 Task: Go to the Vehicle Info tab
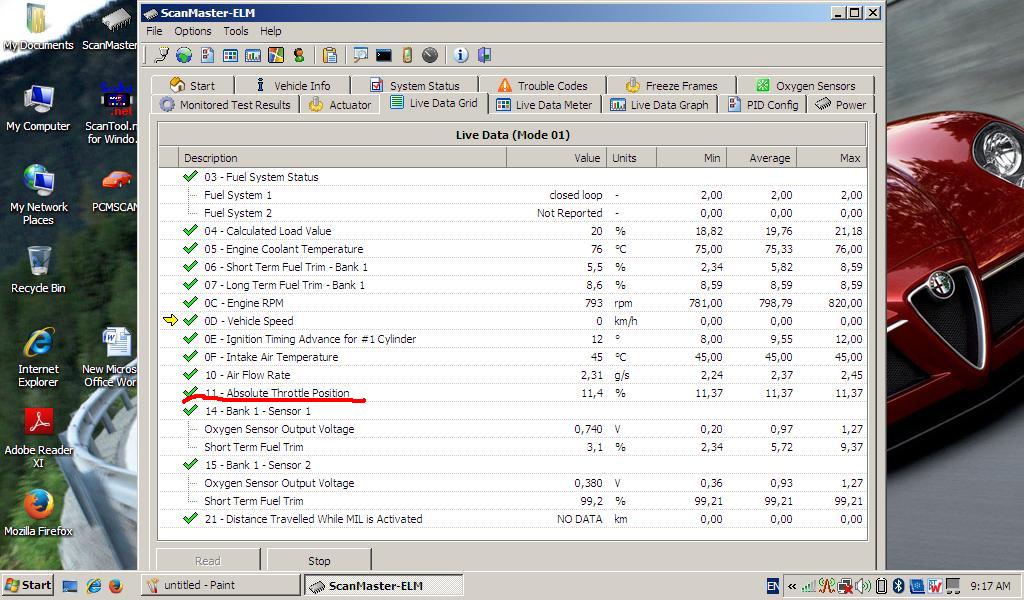pos(293,86)
